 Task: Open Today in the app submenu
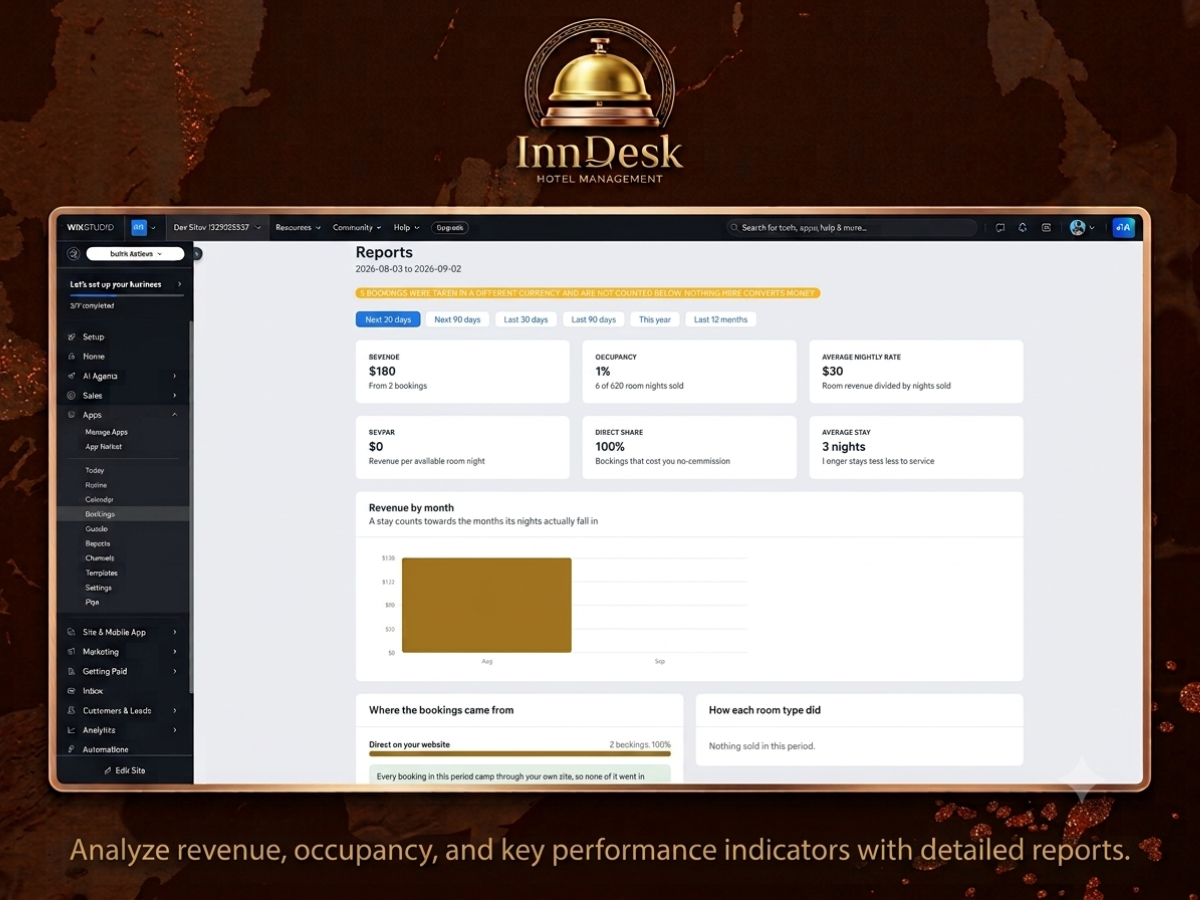95,470
